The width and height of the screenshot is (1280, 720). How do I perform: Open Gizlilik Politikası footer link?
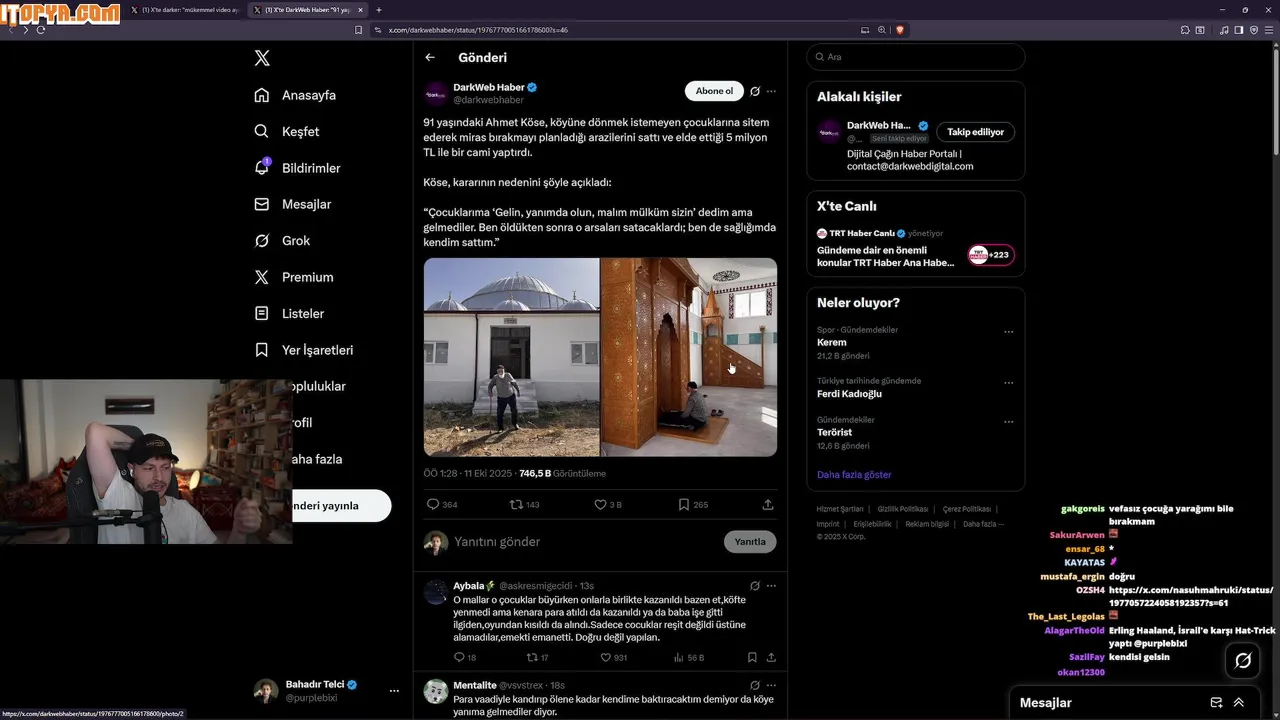(x=903, y=509)
